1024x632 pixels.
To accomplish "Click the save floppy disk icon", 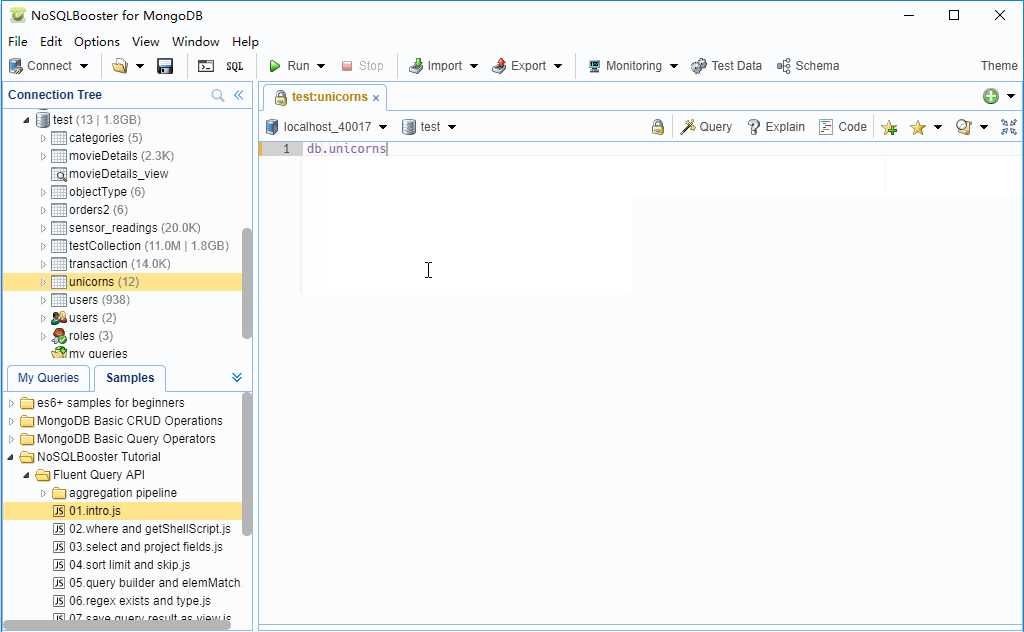I will click(x=165, y=66).
